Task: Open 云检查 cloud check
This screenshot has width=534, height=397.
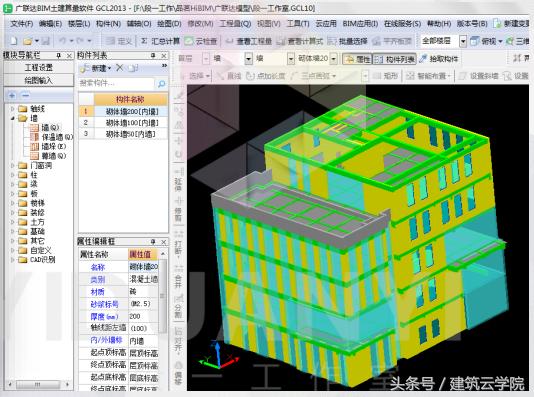Action: (201, 41)
